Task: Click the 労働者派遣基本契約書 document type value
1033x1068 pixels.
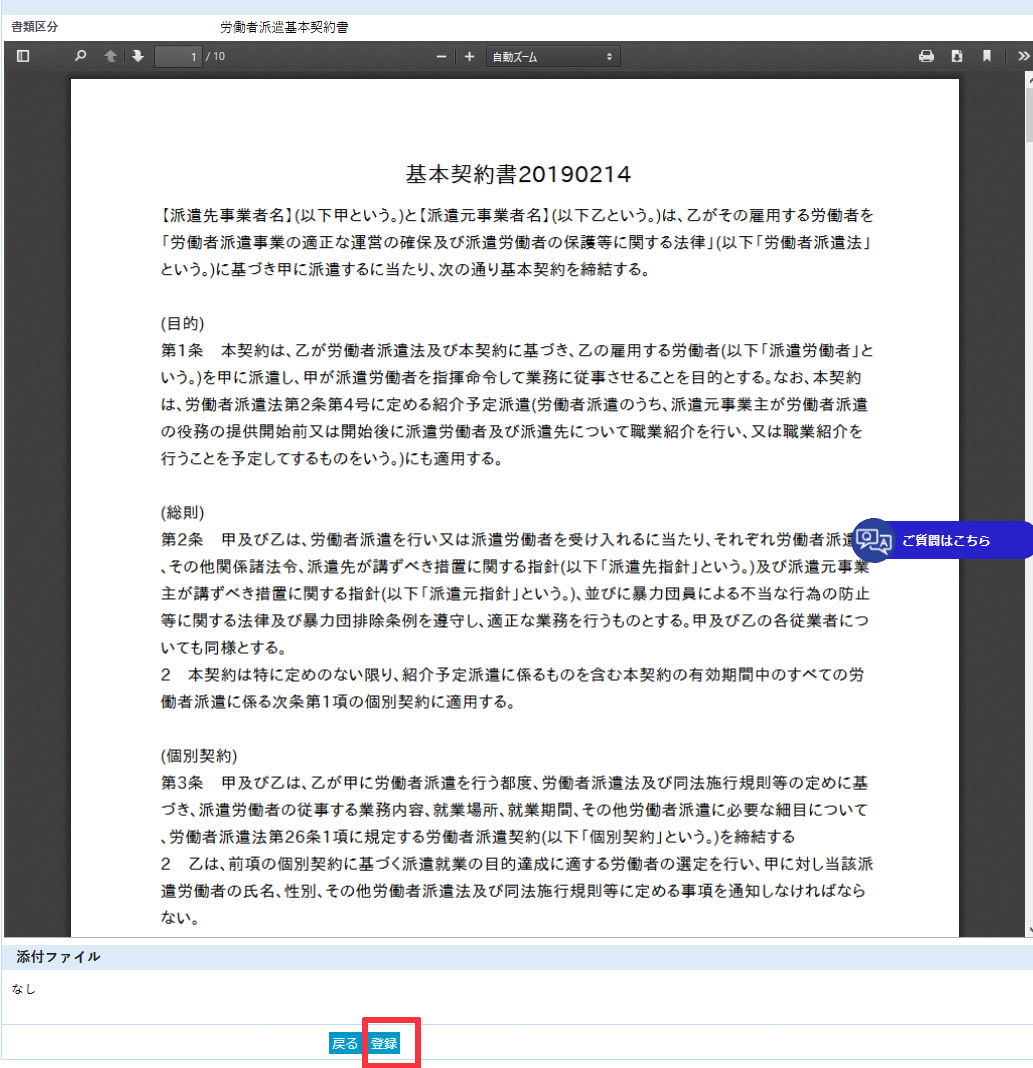Action: (x=284, y=27)
